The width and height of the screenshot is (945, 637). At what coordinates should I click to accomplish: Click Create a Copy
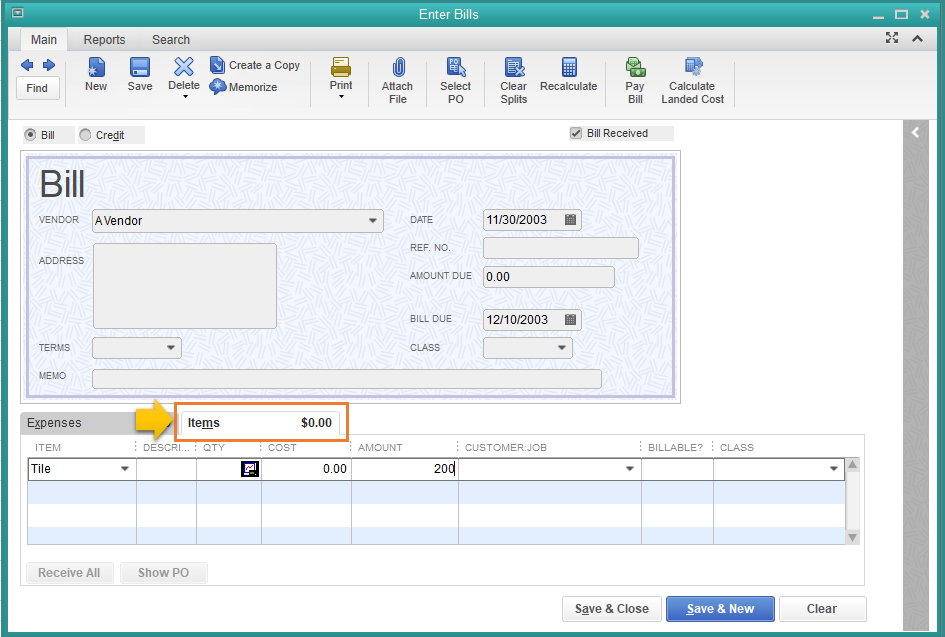coord(255,65)
